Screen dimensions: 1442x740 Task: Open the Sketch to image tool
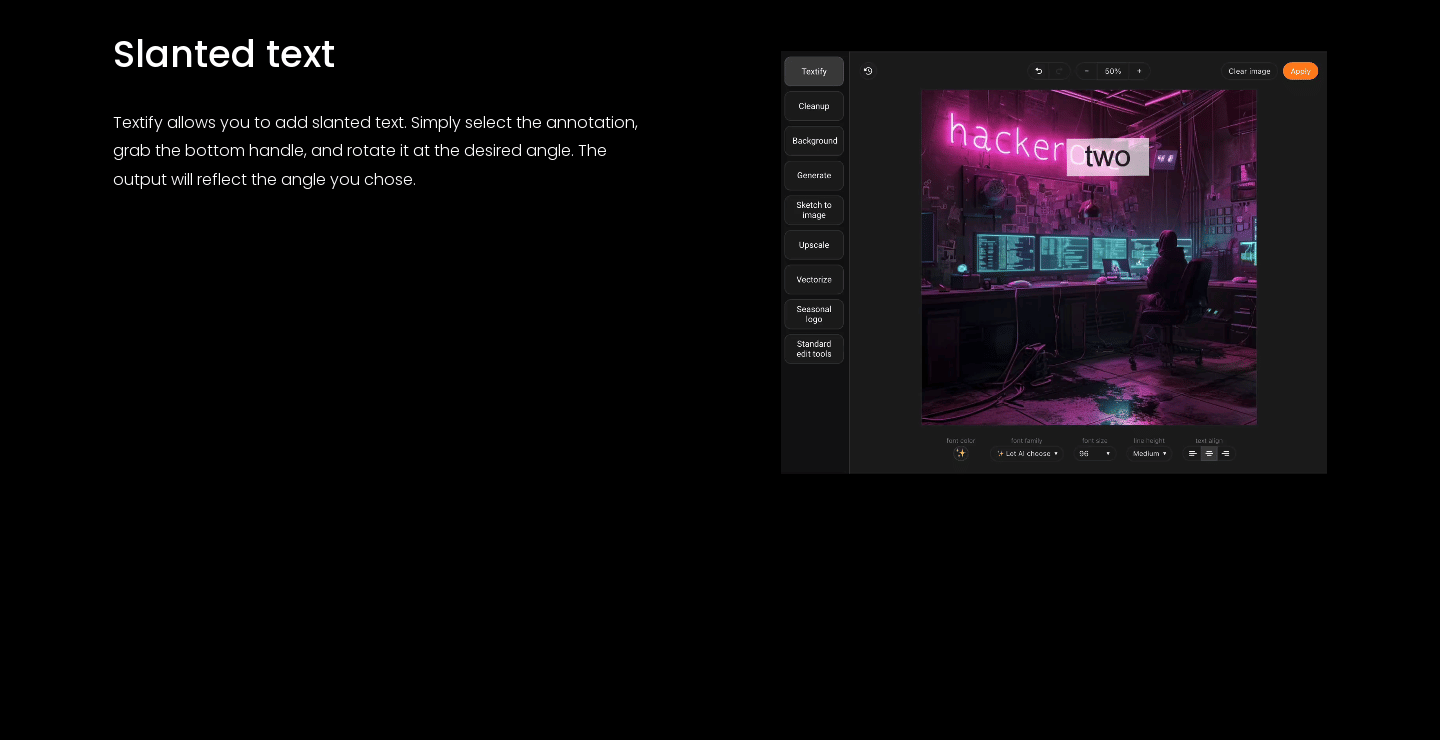click(814, 210)
